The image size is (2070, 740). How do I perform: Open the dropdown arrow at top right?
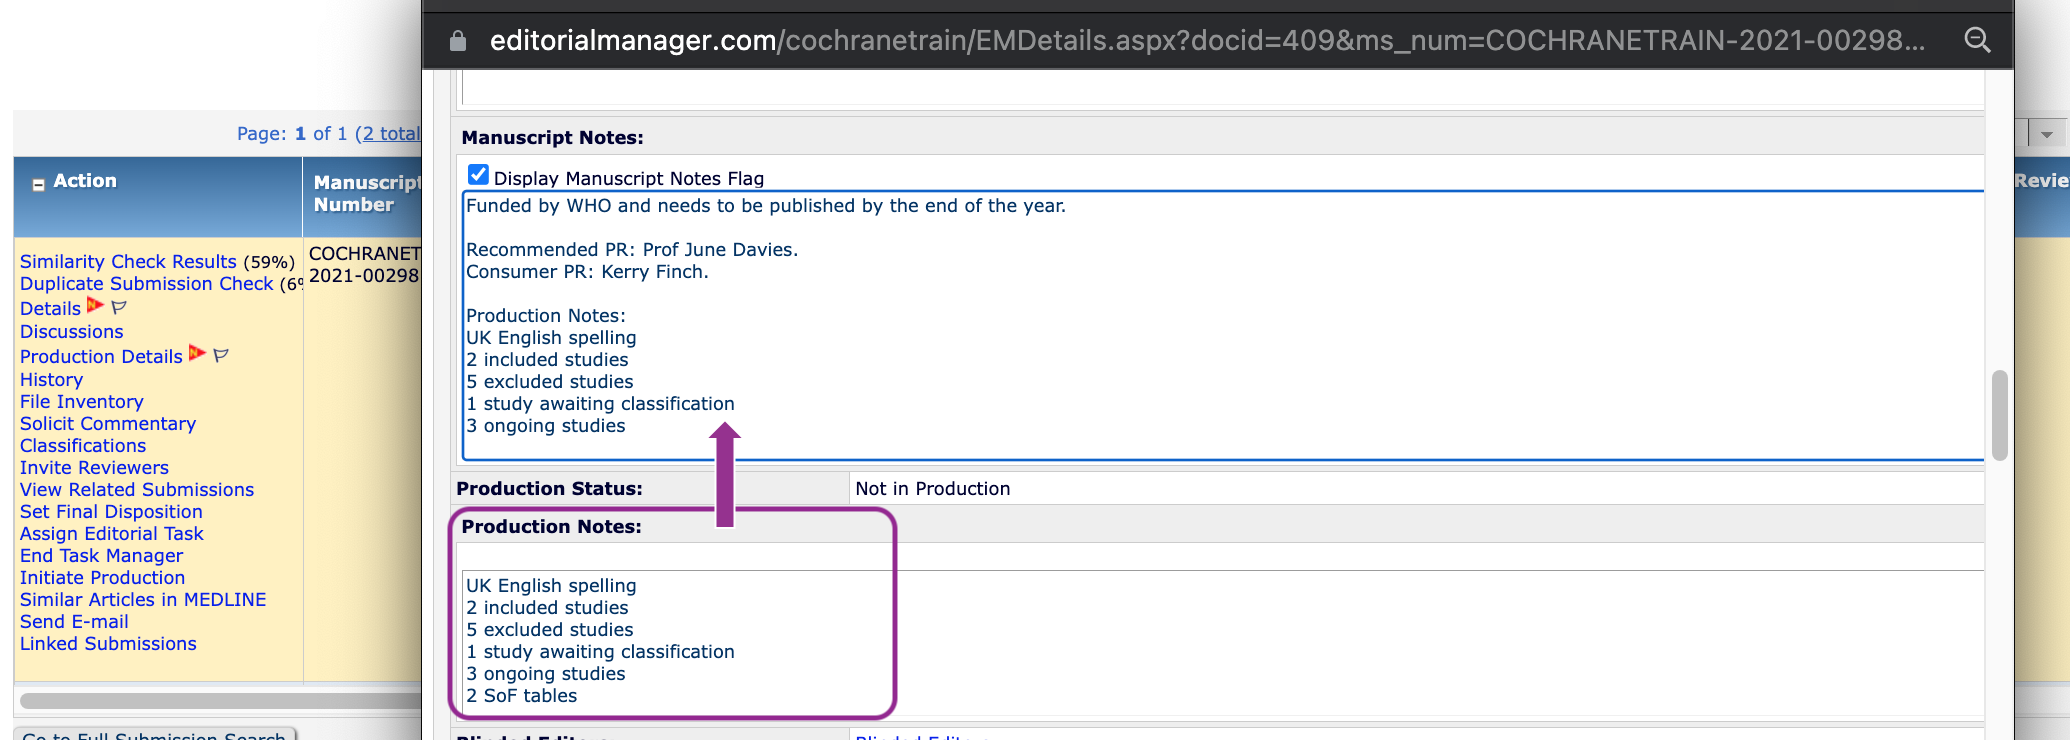coord(2046,134)
